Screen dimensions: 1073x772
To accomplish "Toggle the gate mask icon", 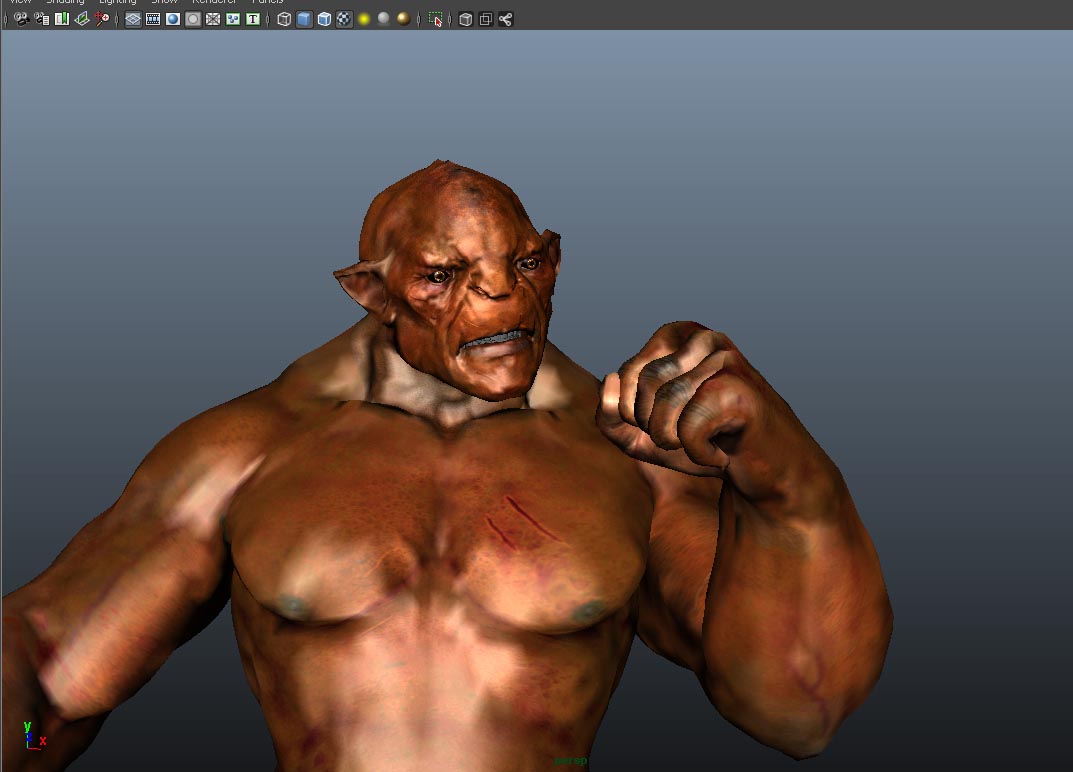I will 193,19.
